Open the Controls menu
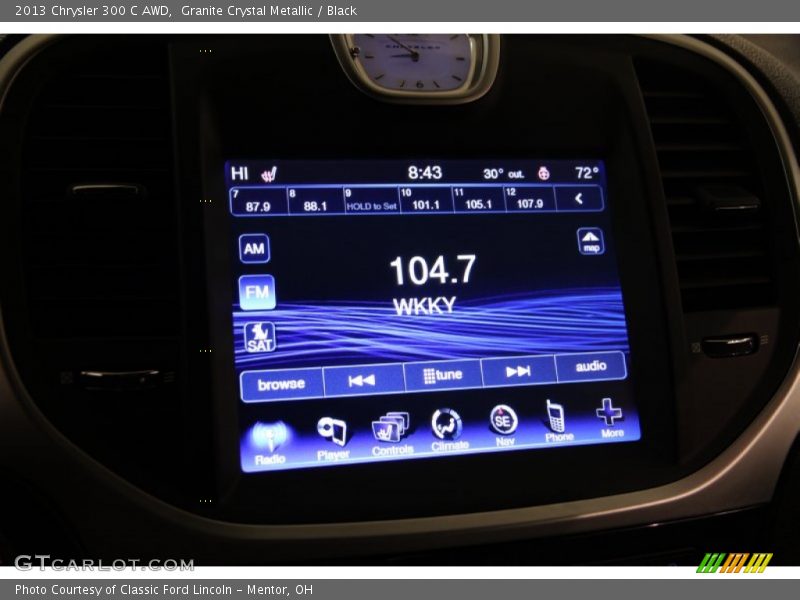 [392, 434]
